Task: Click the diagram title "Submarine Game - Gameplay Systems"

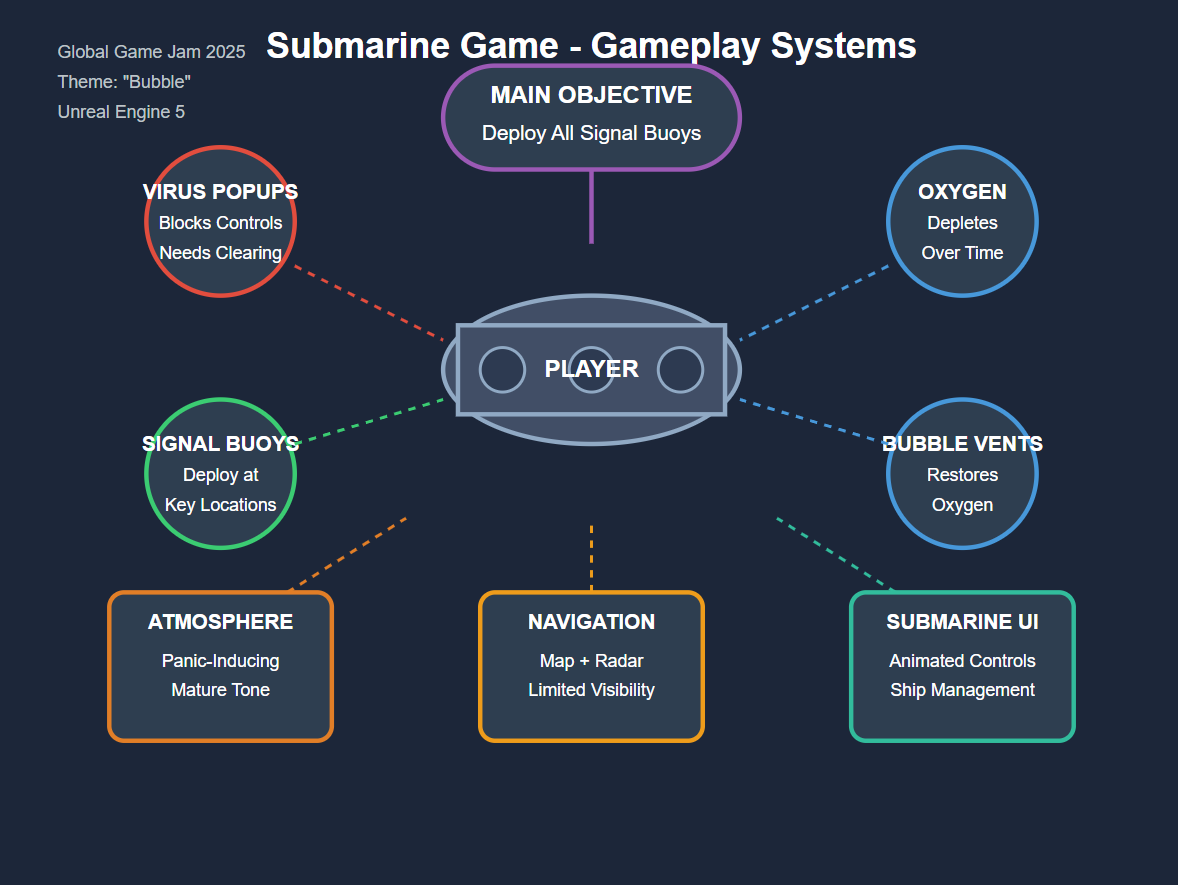Action: coord(591,46)
